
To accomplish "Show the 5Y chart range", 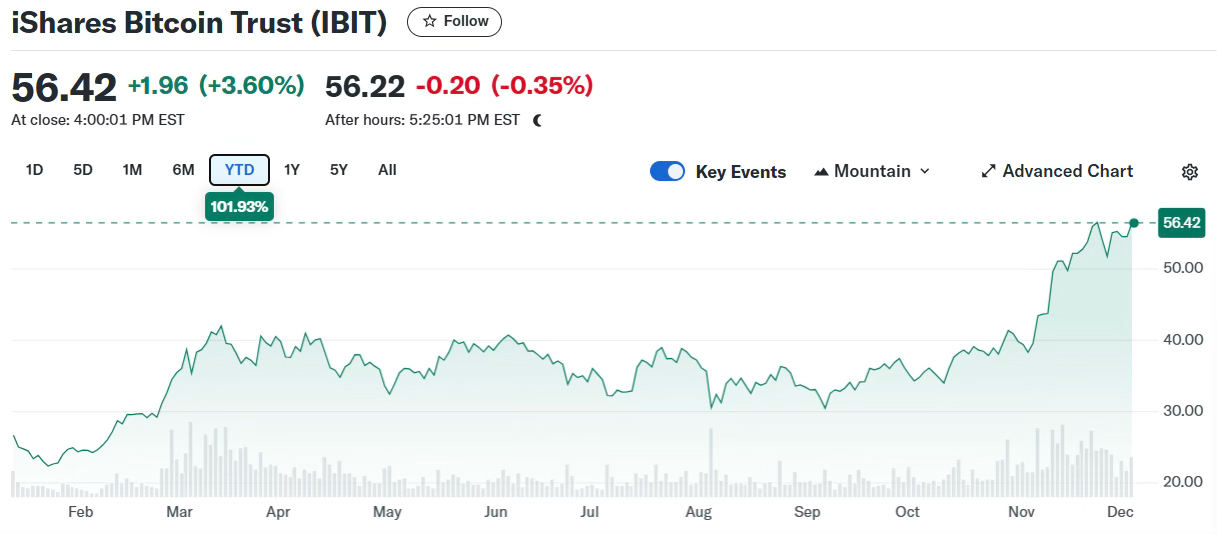I will (x=339, y=170).
